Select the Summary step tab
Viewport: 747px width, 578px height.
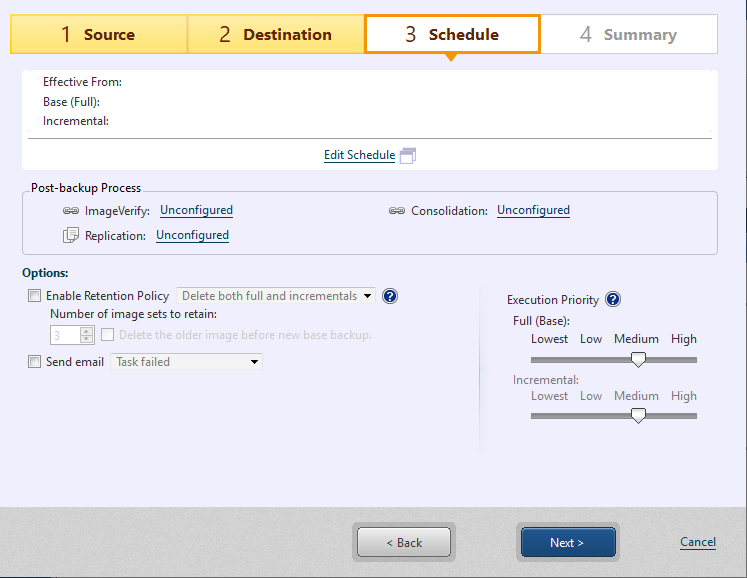pos(628,34)
